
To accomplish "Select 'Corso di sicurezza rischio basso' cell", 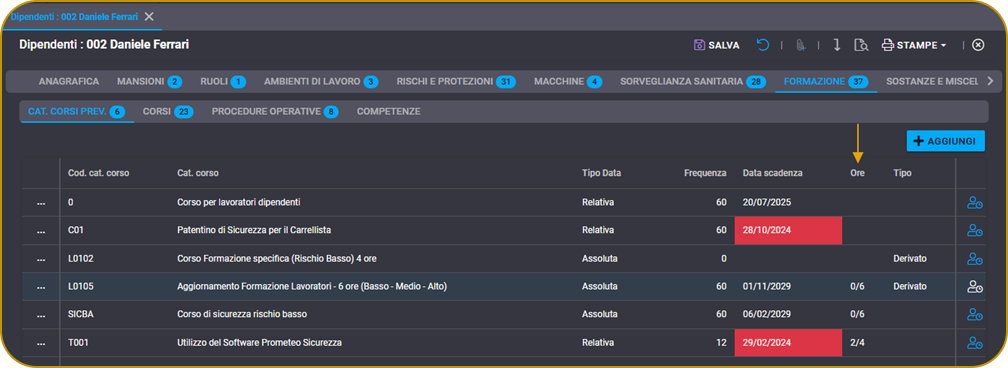I will 242,315.
